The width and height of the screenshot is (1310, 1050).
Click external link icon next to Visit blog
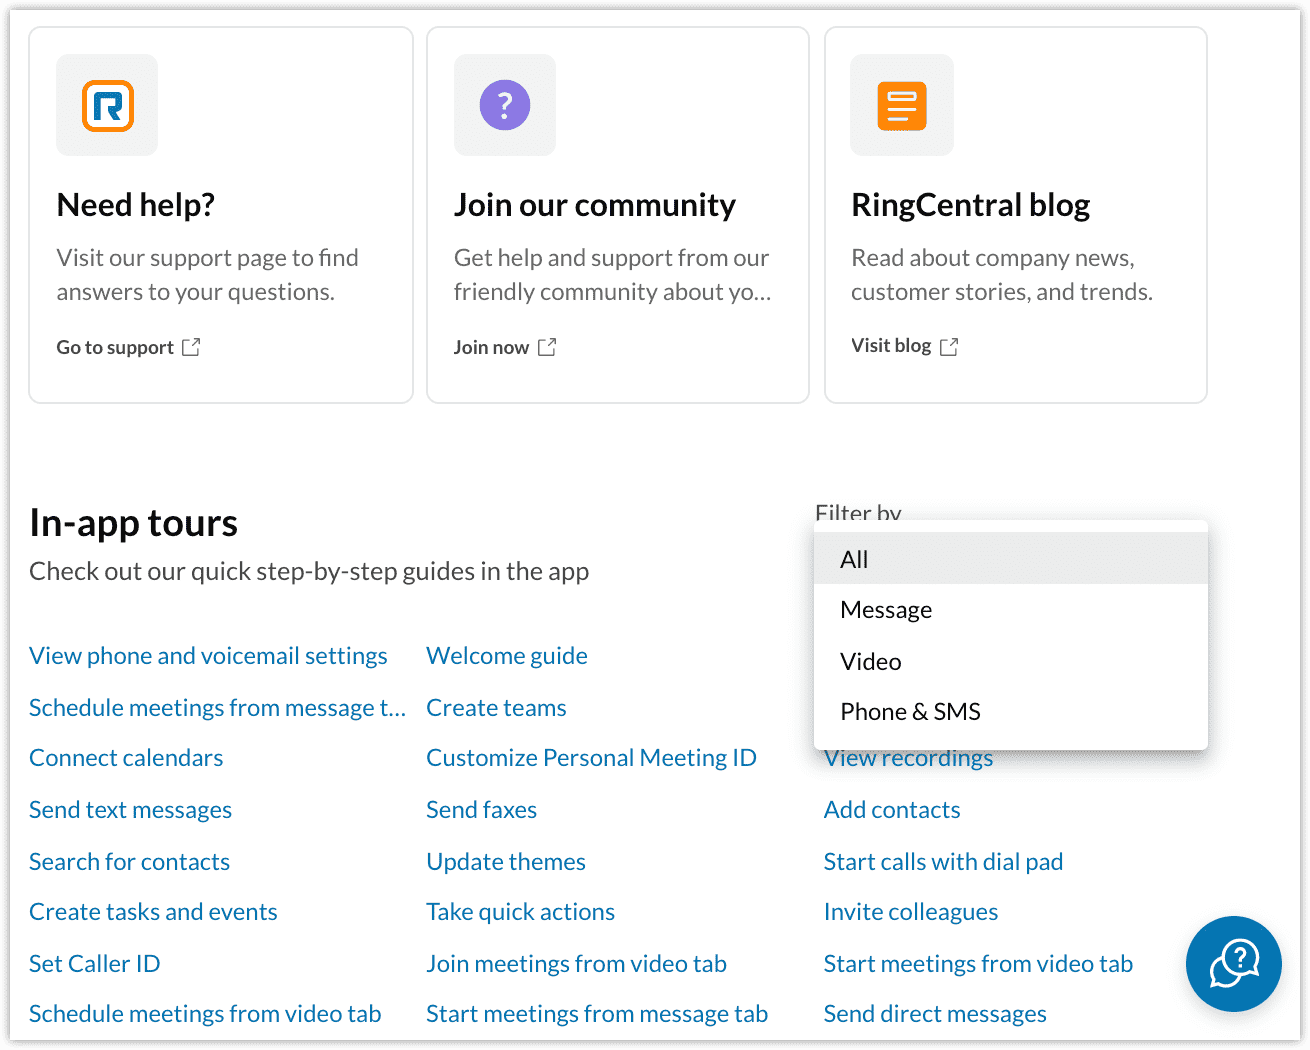pyautogui.click(x=948, y=345)
